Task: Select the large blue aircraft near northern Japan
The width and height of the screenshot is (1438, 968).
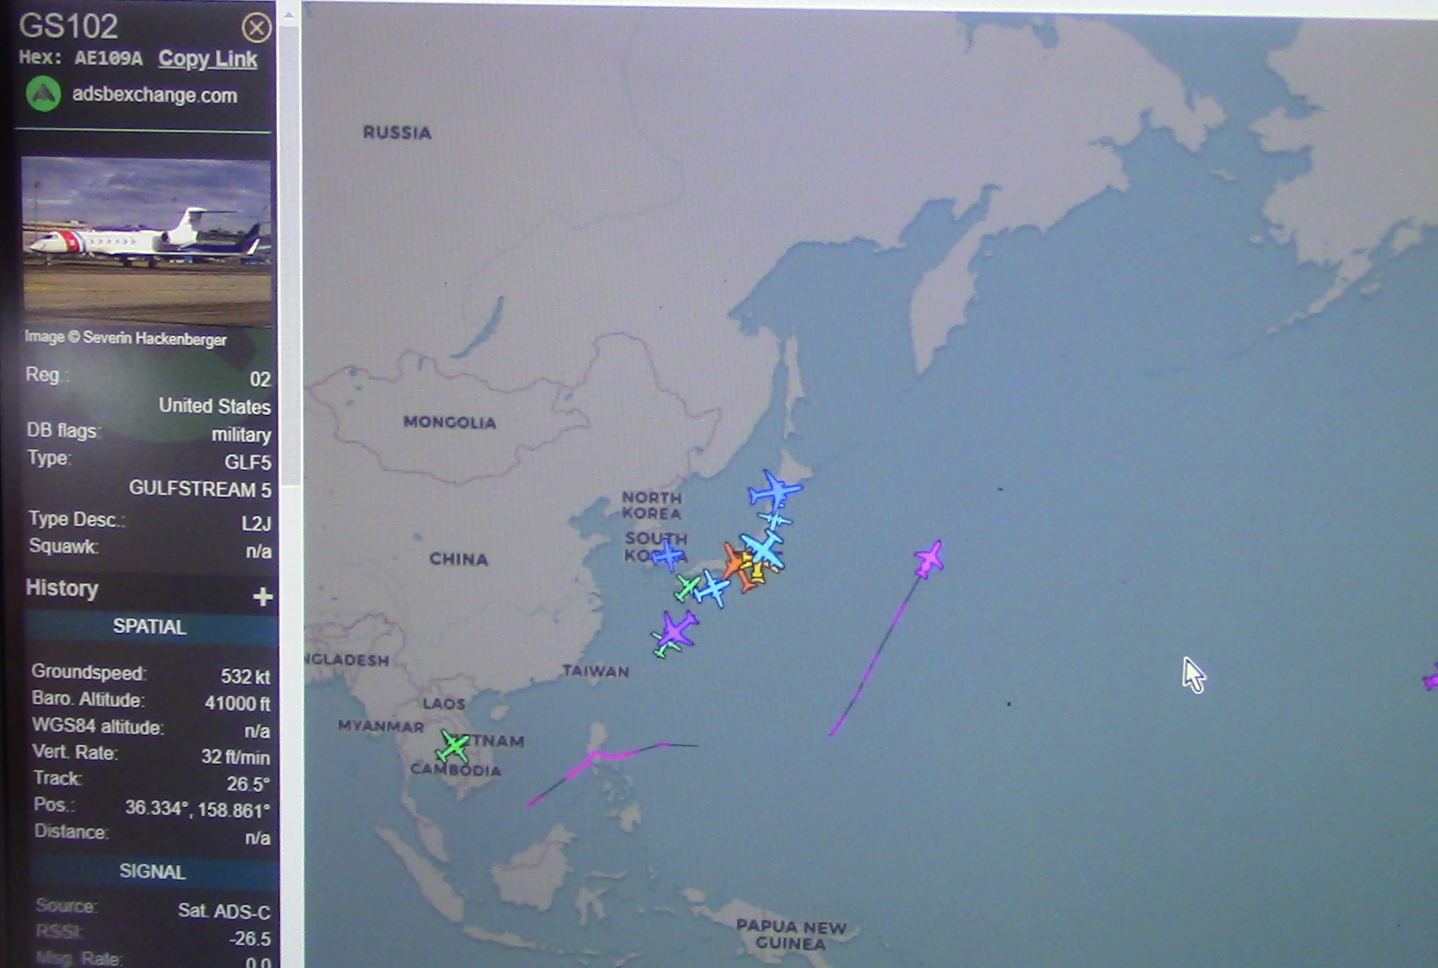Action: tap(774, 490)
